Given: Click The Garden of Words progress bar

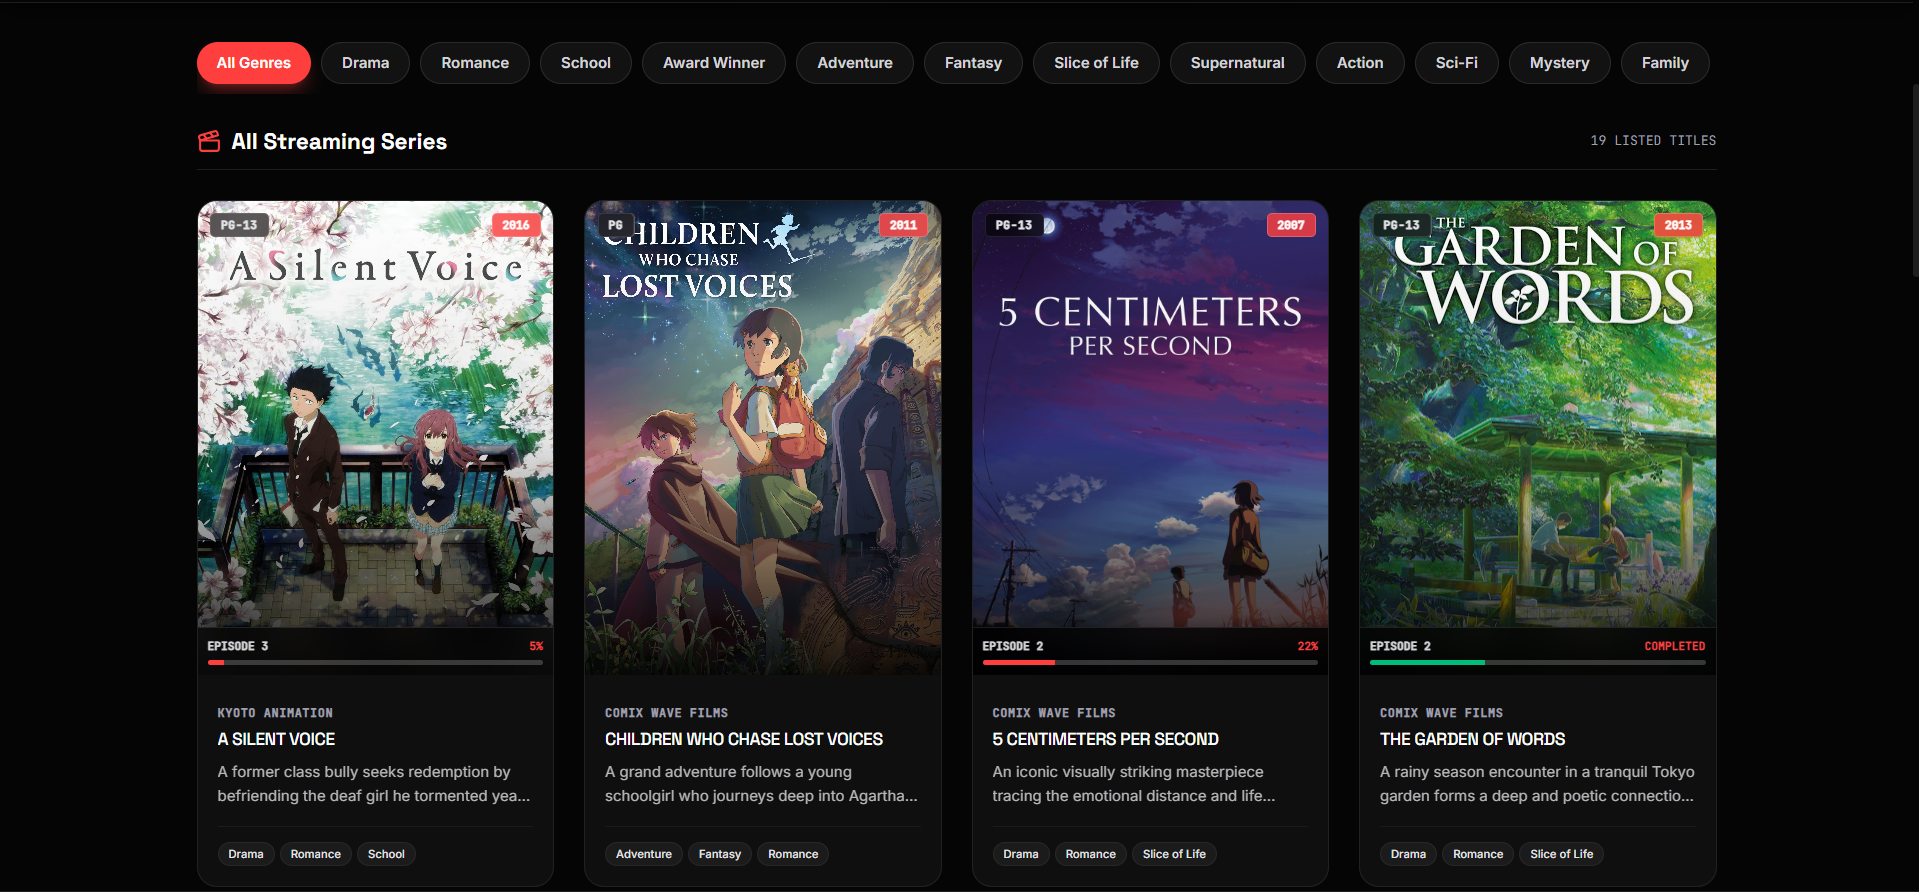Looking at the screenshot, I should [1538, 662].
